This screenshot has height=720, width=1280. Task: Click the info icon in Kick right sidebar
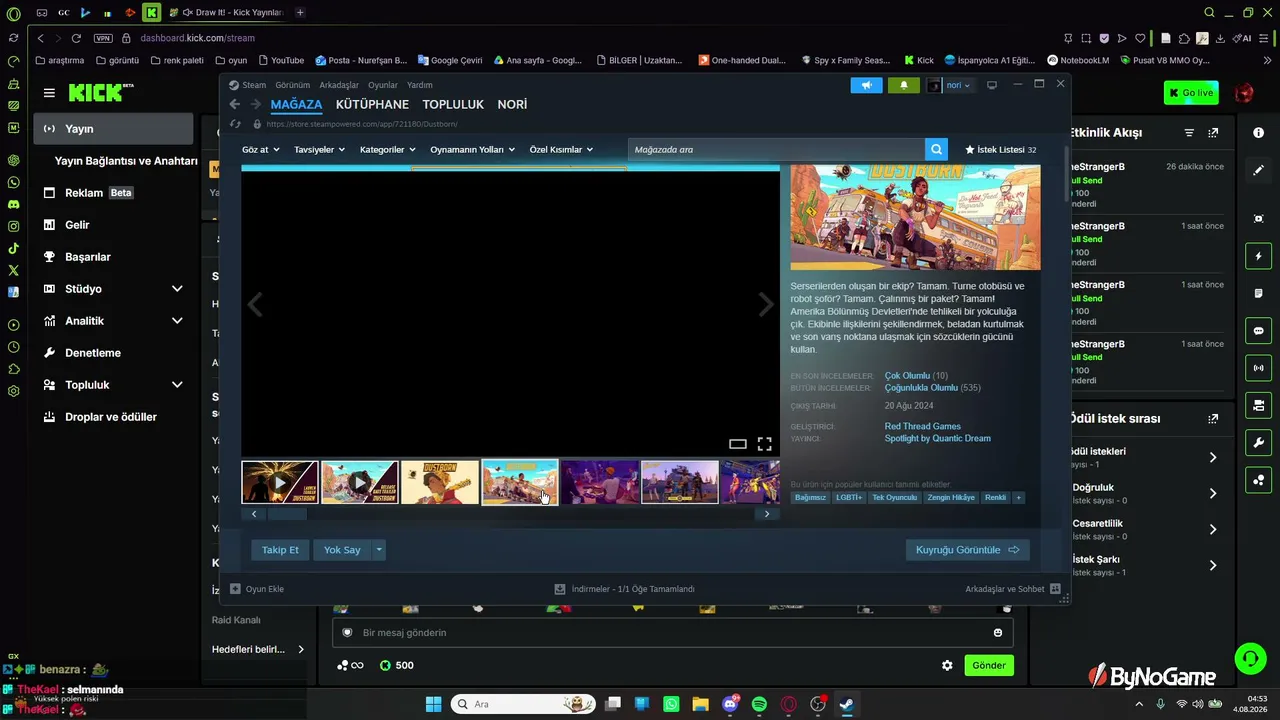tap(1258, 133)
